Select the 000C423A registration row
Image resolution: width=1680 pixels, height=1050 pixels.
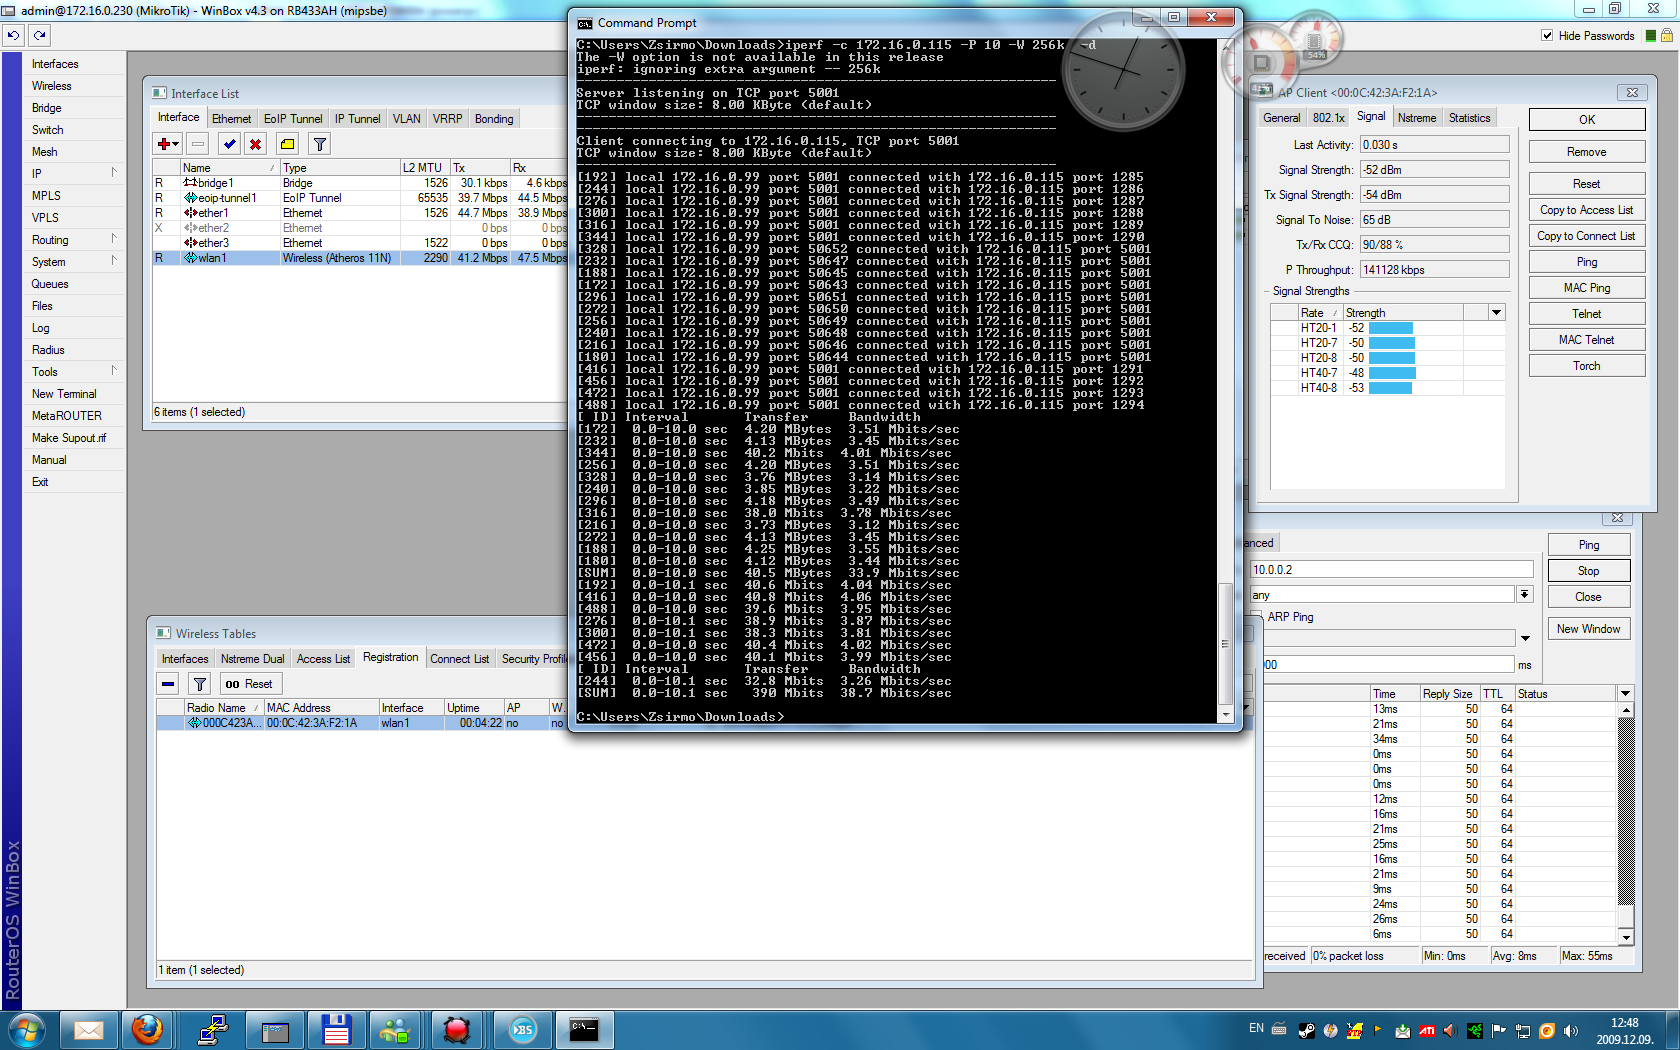click(362, 723)
